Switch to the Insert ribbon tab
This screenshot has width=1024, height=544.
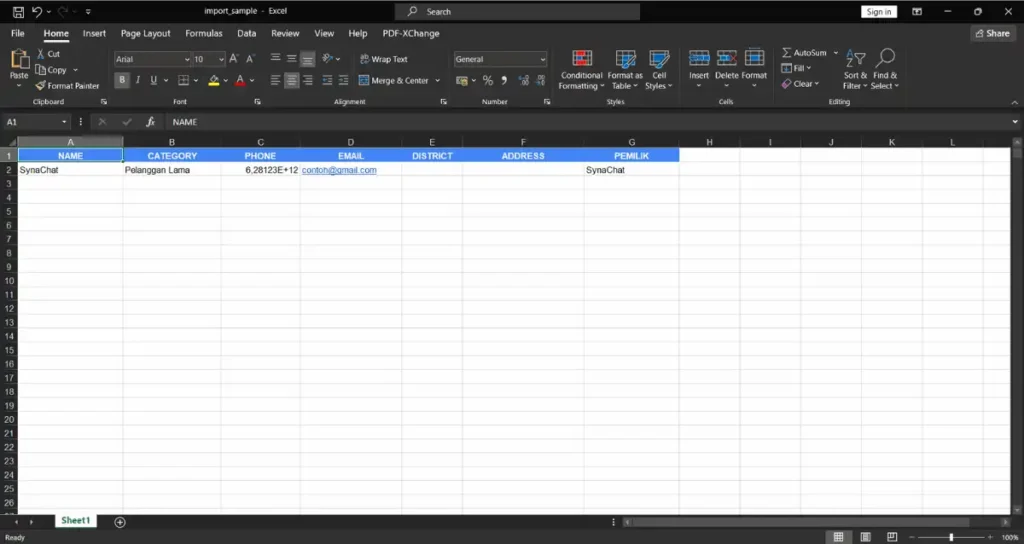pos(94,33)
